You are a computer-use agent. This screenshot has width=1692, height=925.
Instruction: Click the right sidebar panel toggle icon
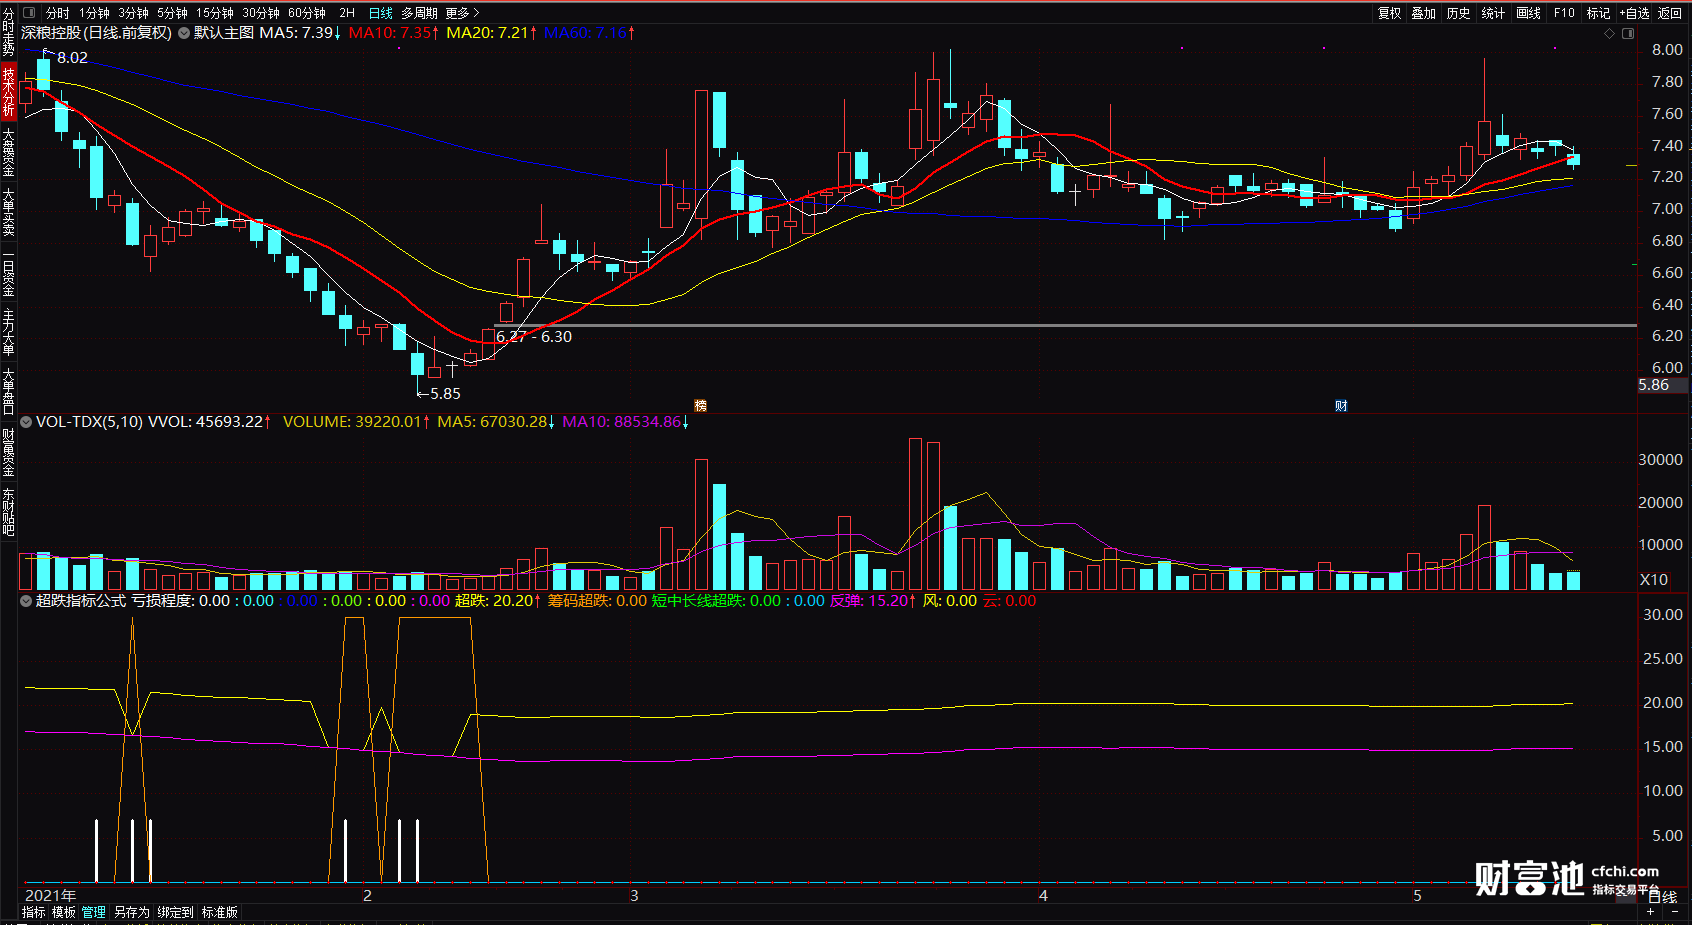(1627, 34)
